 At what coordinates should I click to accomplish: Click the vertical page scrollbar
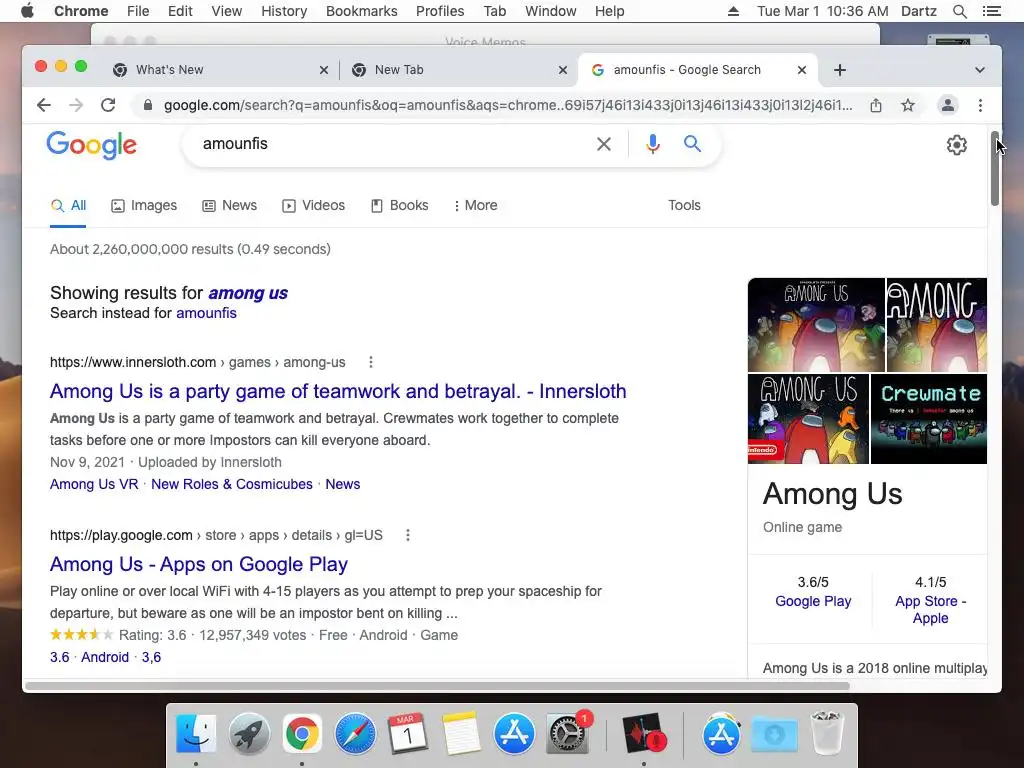(x=995, y=168)
